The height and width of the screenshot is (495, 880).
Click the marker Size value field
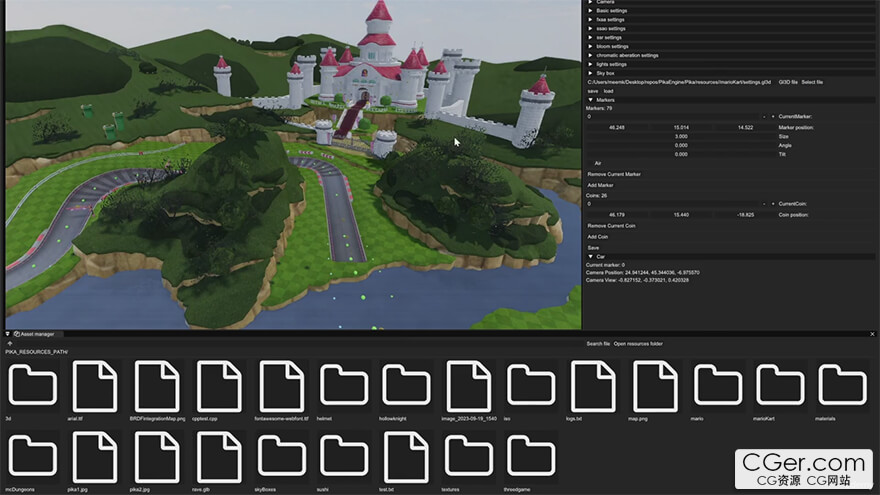[x=681, y=136]
